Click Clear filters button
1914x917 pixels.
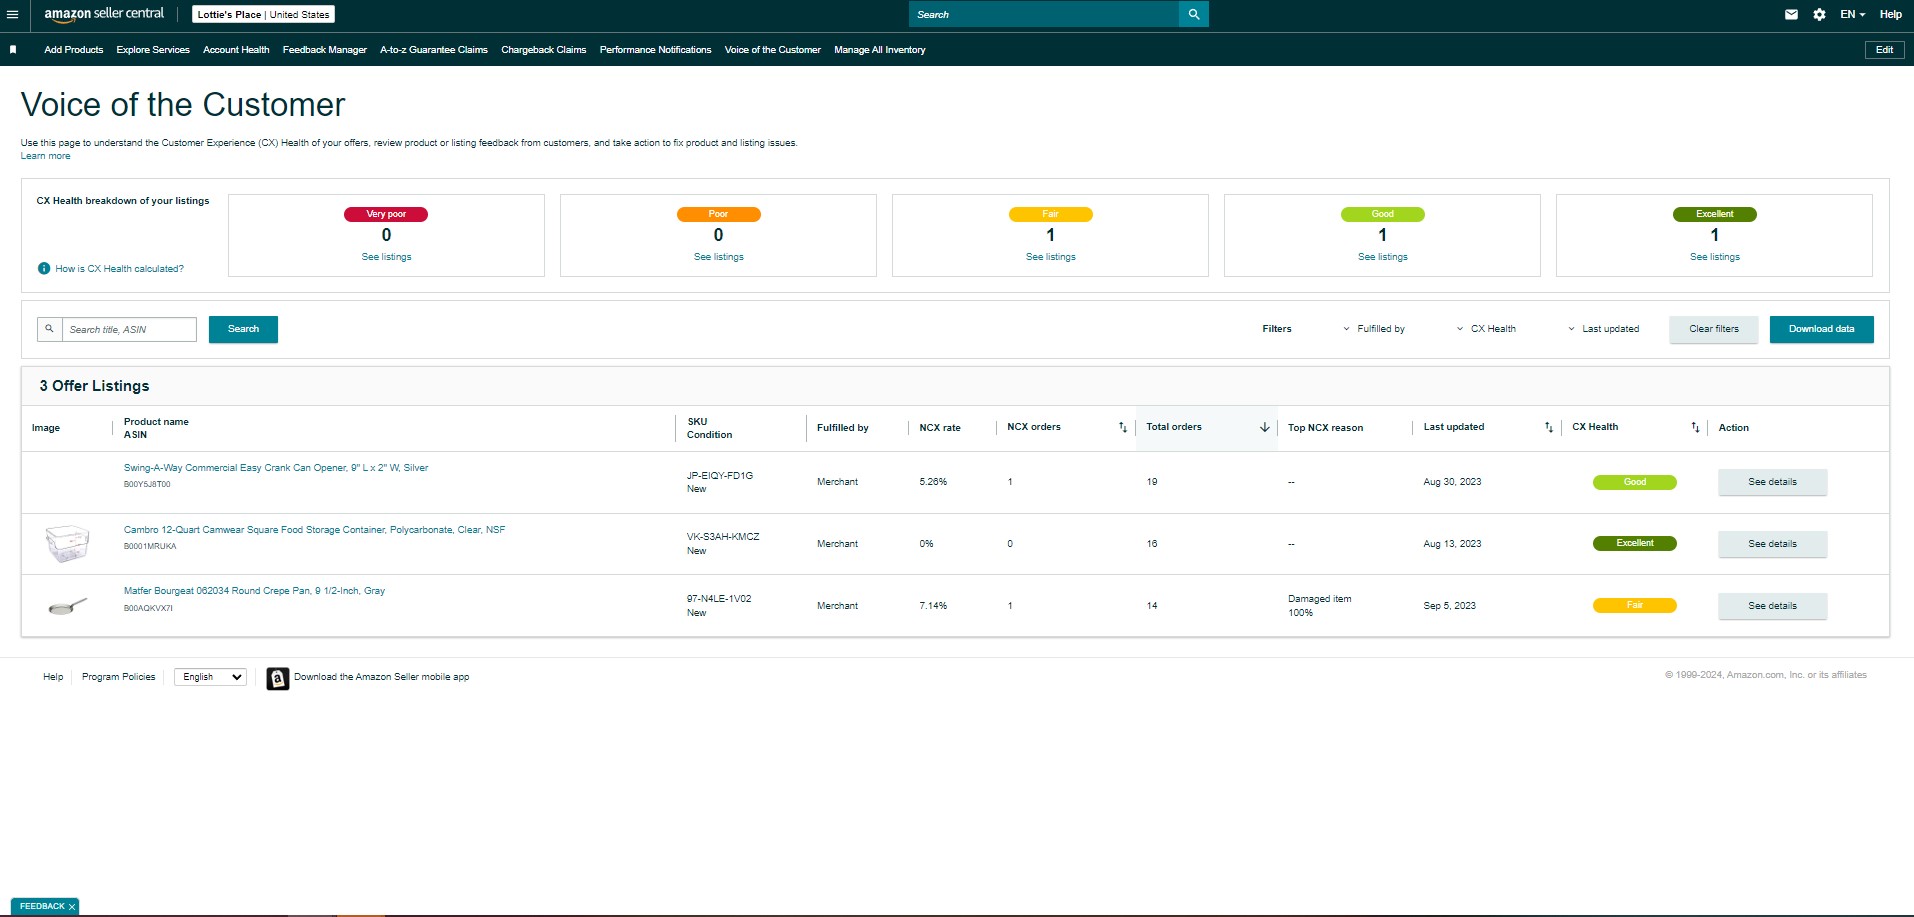click(x=1714, y=329)
